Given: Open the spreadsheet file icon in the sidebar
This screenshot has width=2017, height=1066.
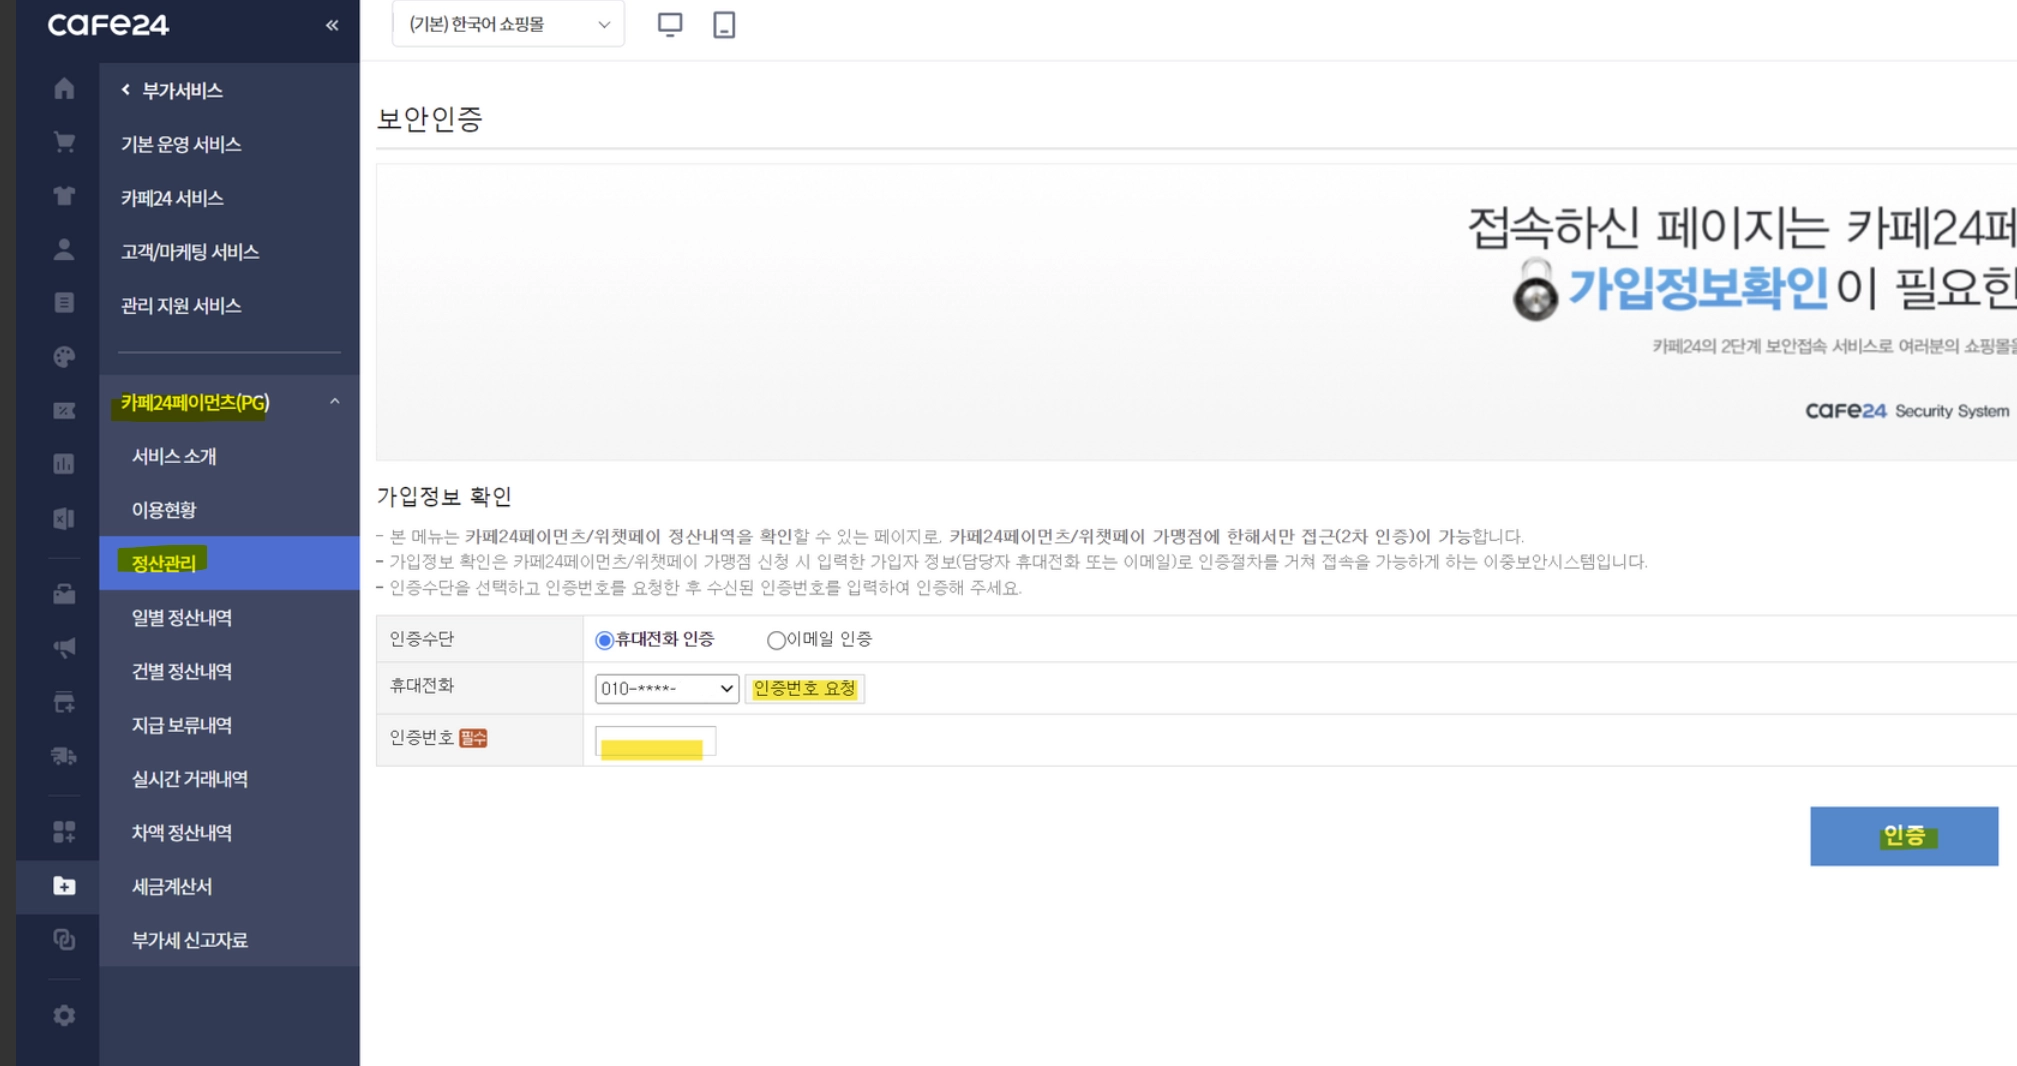Looking at the screenshot, I should coord(64,518).
